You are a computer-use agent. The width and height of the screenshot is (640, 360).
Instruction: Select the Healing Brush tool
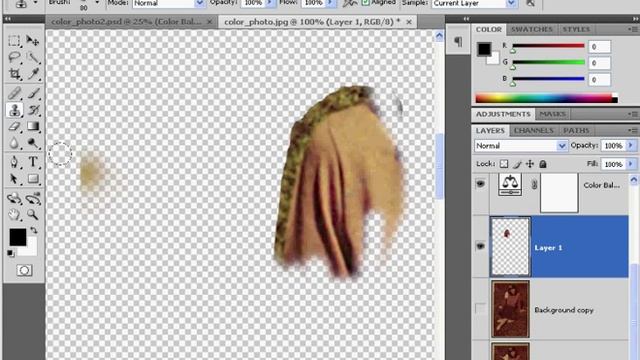pos(14,93)
